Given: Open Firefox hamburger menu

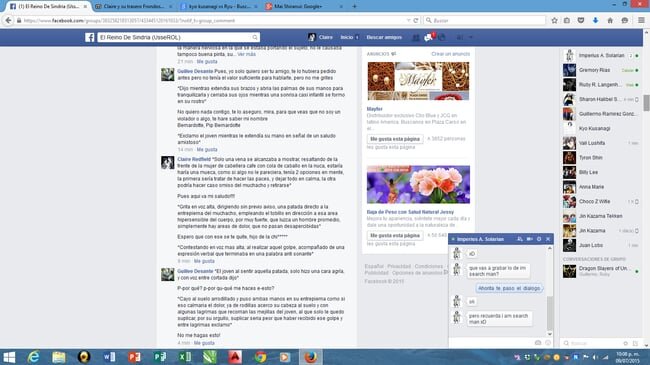Looking at the screenshot, I should click(x=641, y=20).
